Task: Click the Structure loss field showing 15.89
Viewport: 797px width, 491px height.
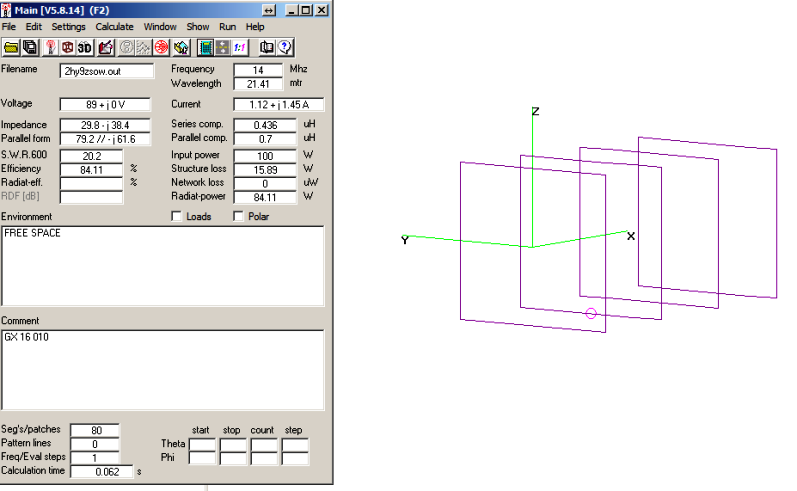Action: coord(265,170)
